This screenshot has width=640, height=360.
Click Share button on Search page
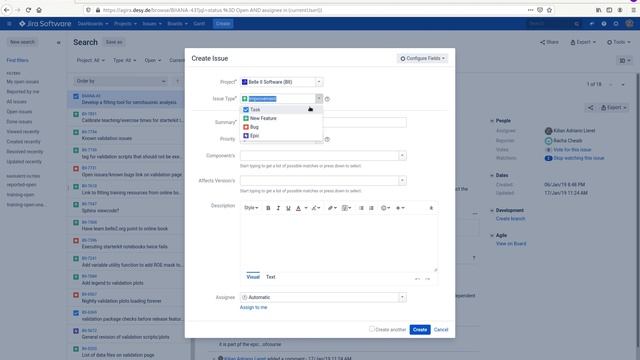(549, 42)
